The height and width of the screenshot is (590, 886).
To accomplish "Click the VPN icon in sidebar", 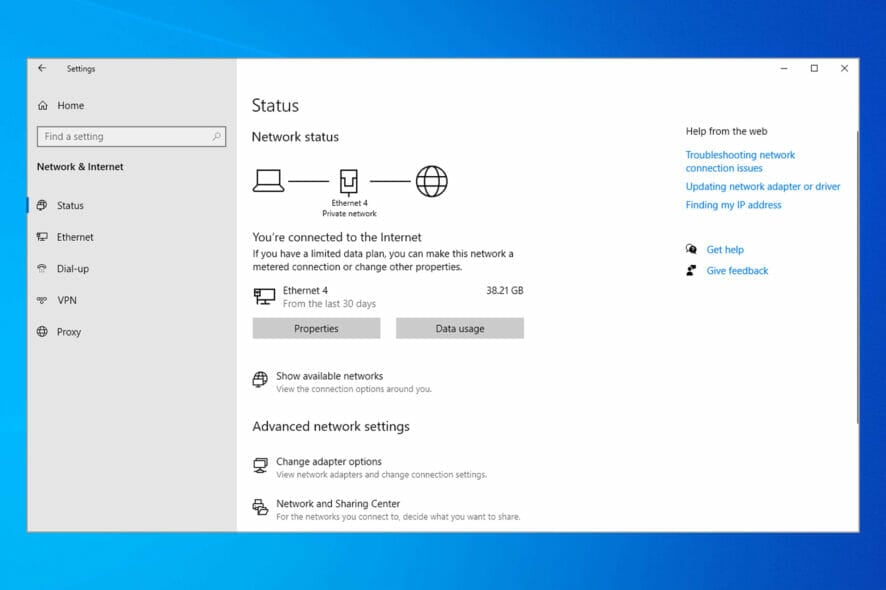I will coord(42,300).
